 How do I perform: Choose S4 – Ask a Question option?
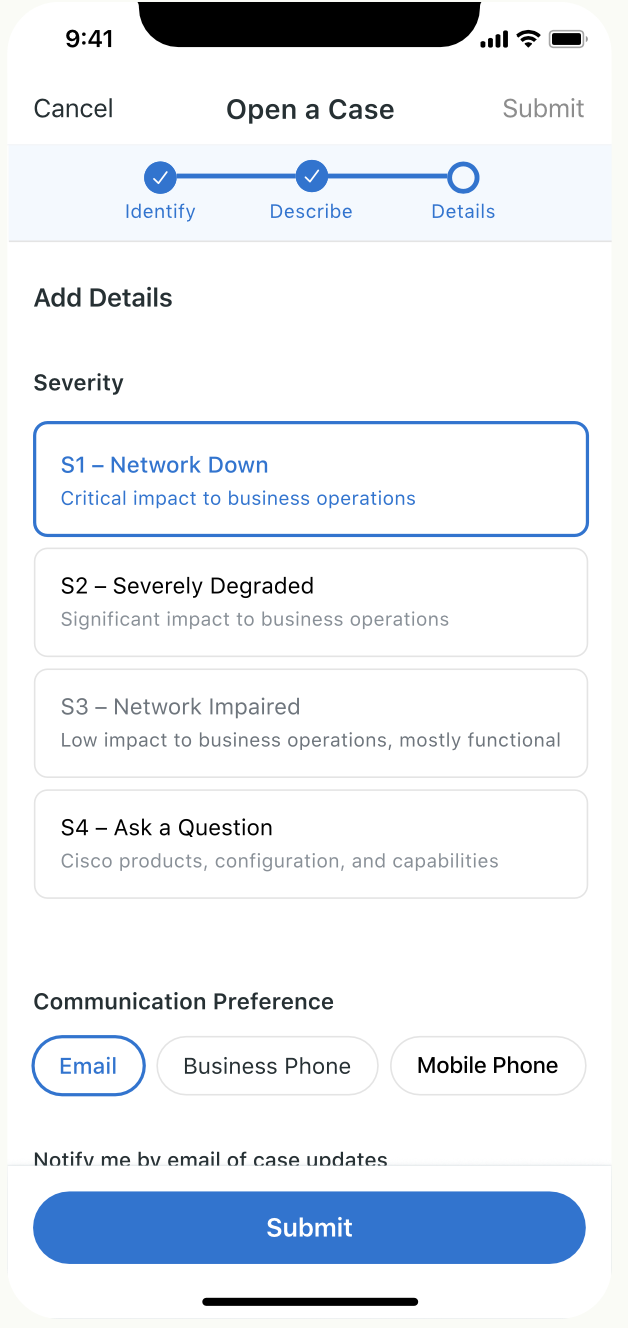(311, 844)
